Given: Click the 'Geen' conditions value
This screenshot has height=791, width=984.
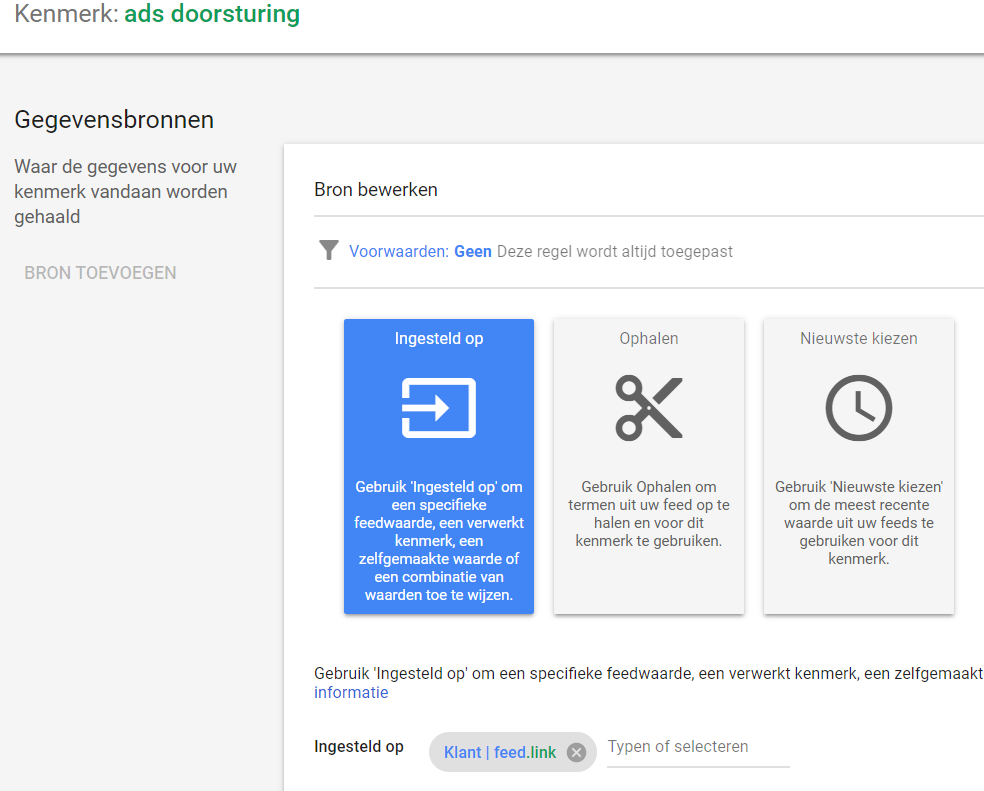Looking at the screenshot, I should click(473, 252).
